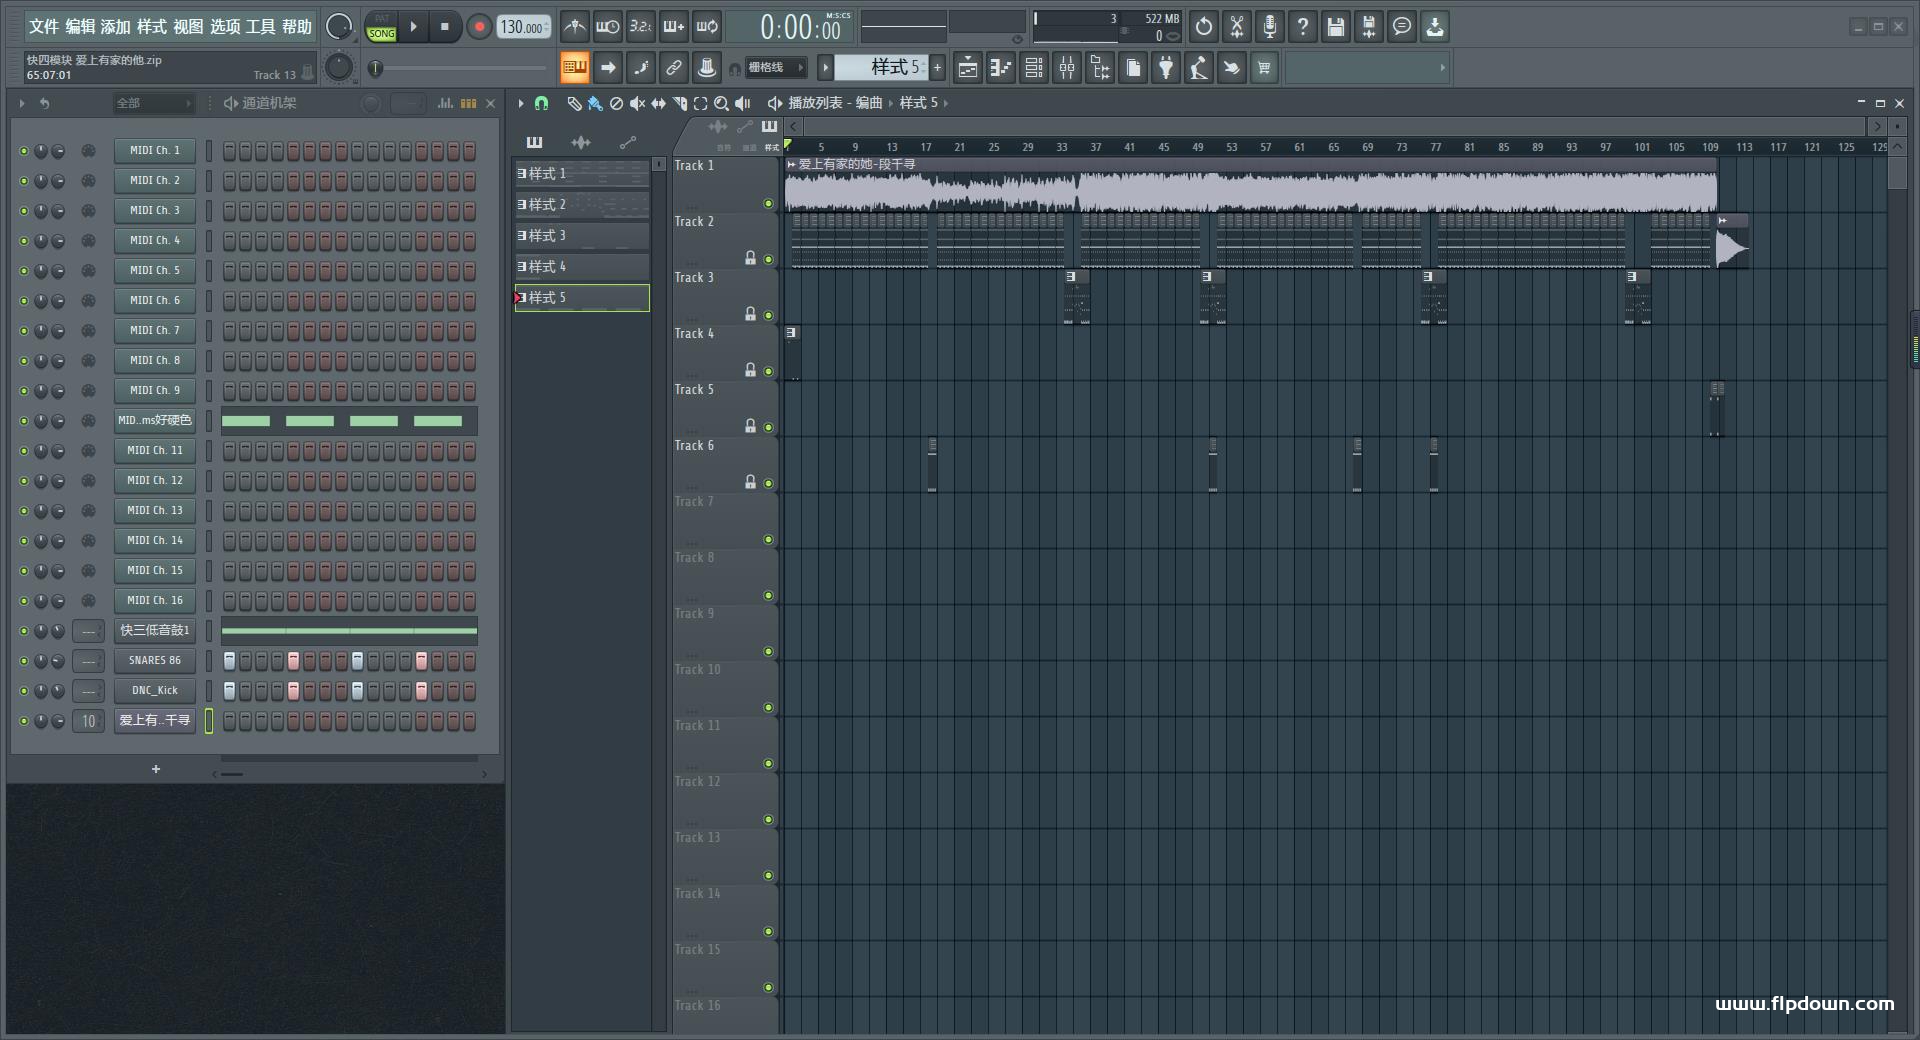Open the browser tree view icon
Viewport: 1920px width, 1040px height.
click(1100, 68)
